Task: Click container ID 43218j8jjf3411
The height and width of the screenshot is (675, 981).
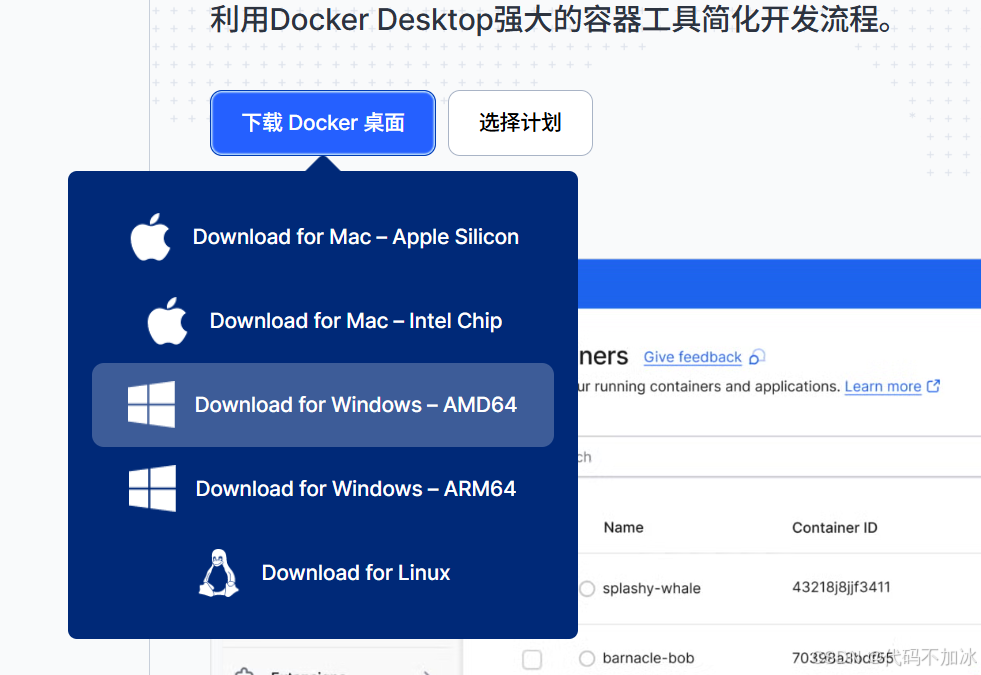Action: 841,587
